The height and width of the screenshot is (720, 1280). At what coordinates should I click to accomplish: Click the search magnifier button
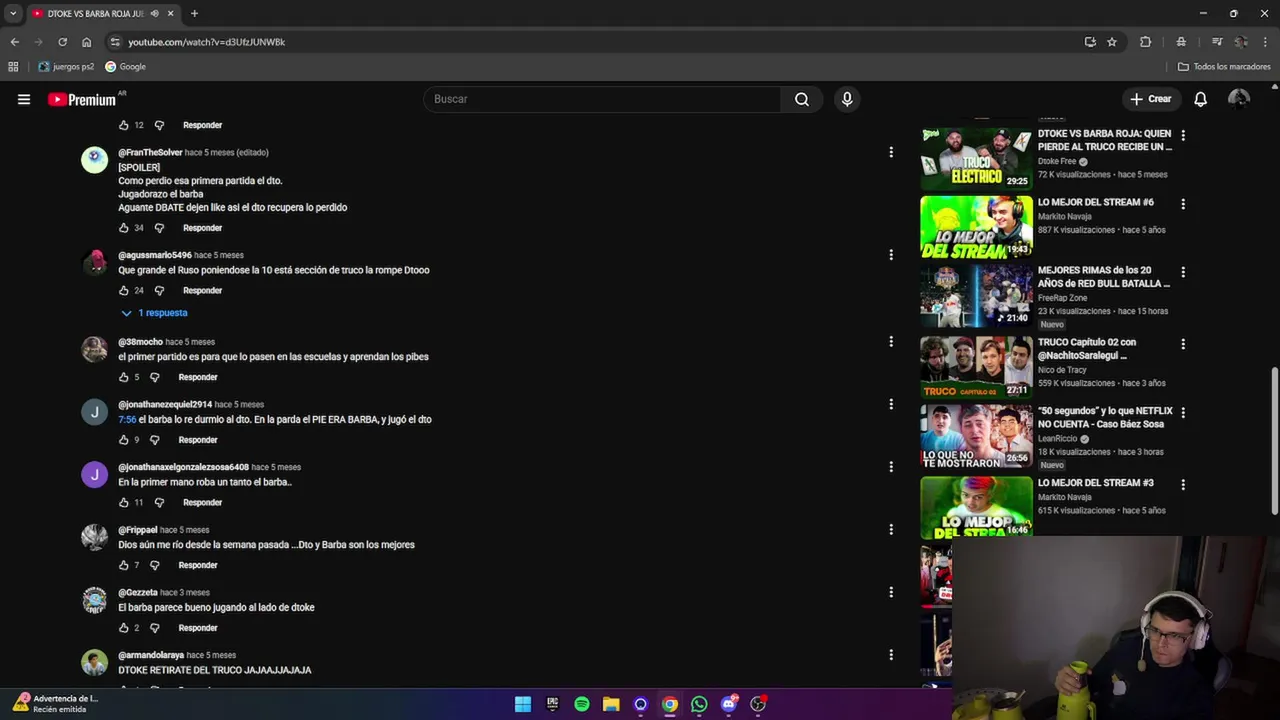pos(802,99)
